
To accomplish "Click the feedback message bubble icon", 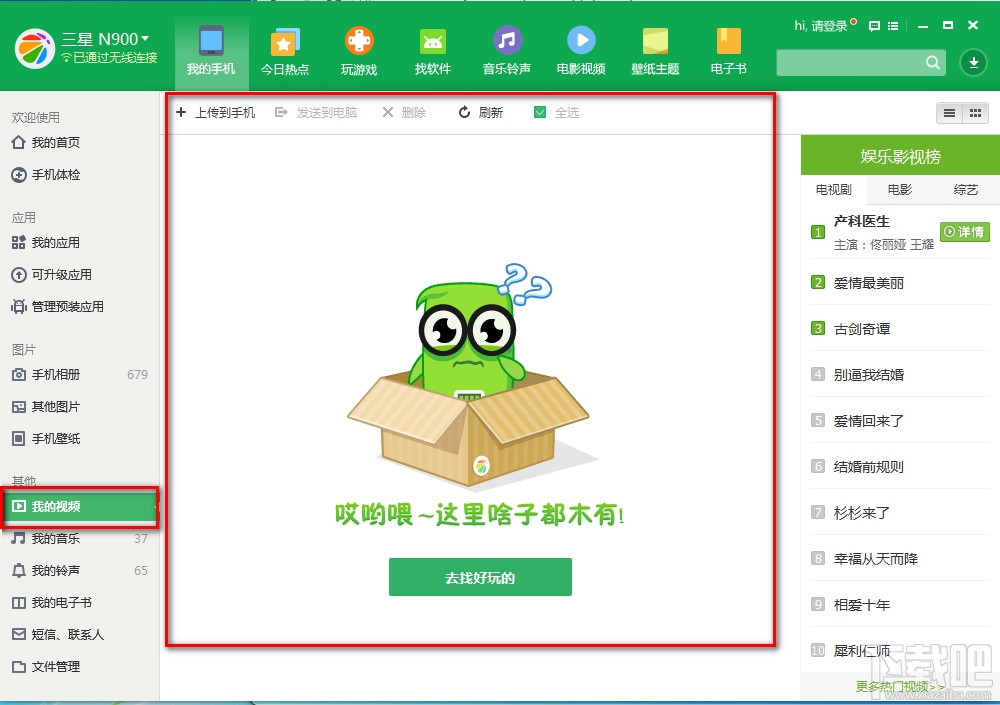I will pyautogui.click(x=874, y=25).
